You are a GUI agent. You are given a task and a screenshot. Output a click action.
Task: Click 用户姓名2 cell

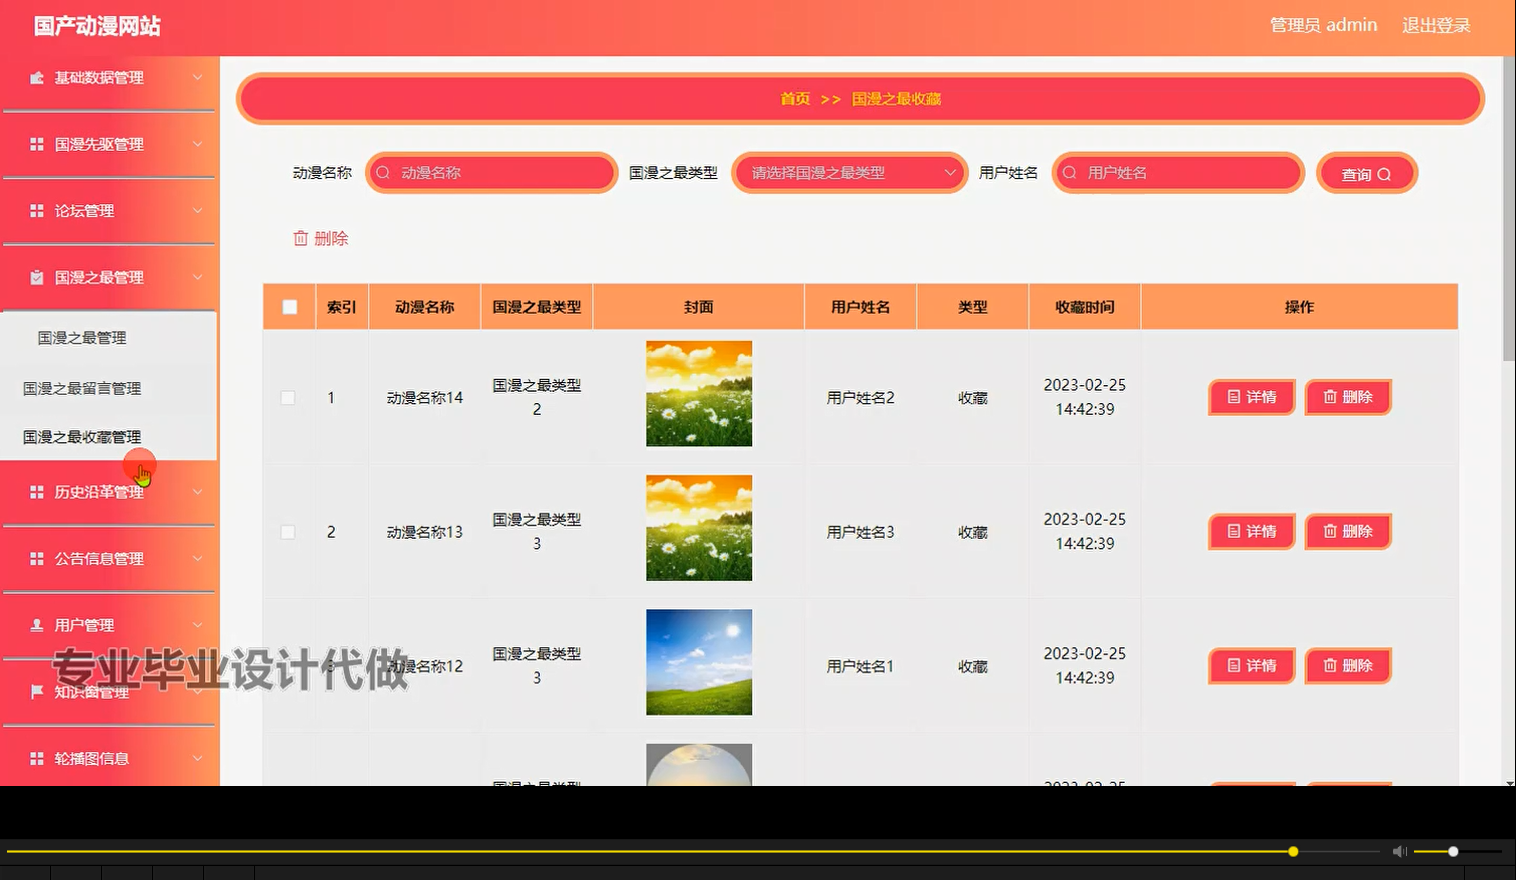pos(860,398)
